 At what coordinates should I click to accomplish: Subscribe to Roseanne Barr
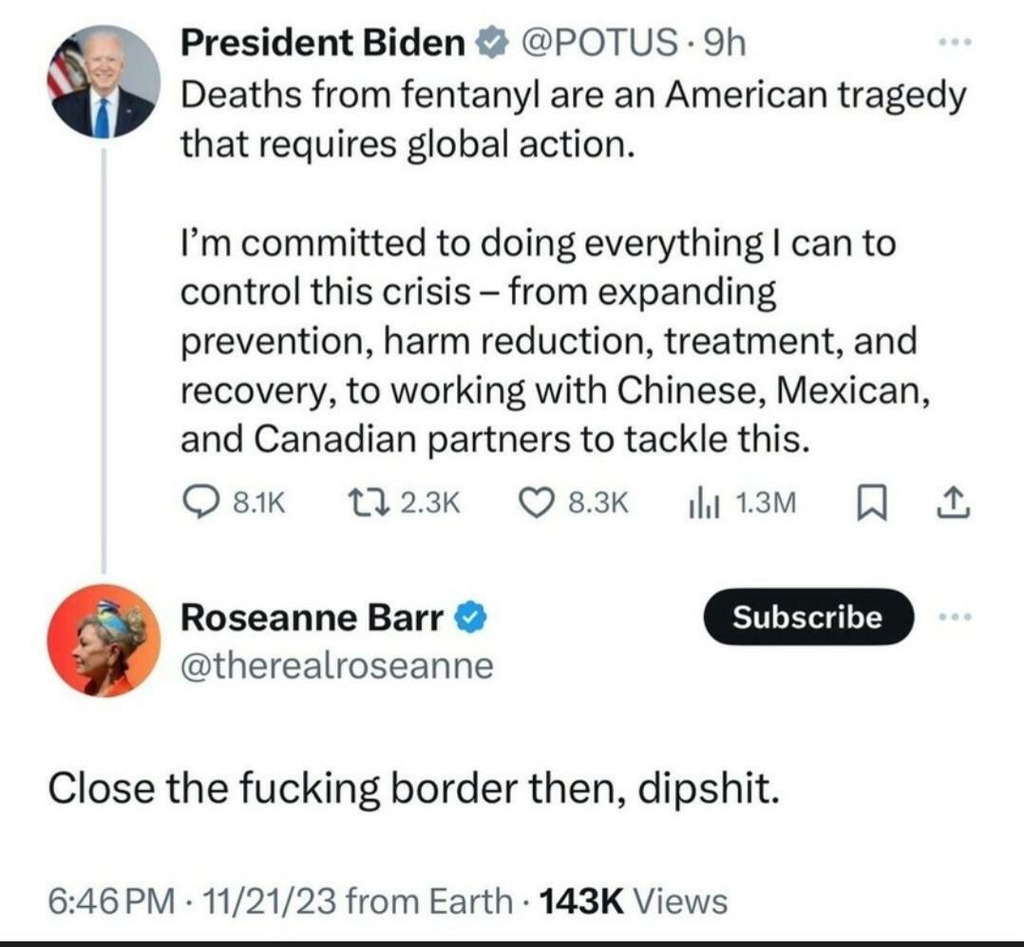[x=808, y=617]
